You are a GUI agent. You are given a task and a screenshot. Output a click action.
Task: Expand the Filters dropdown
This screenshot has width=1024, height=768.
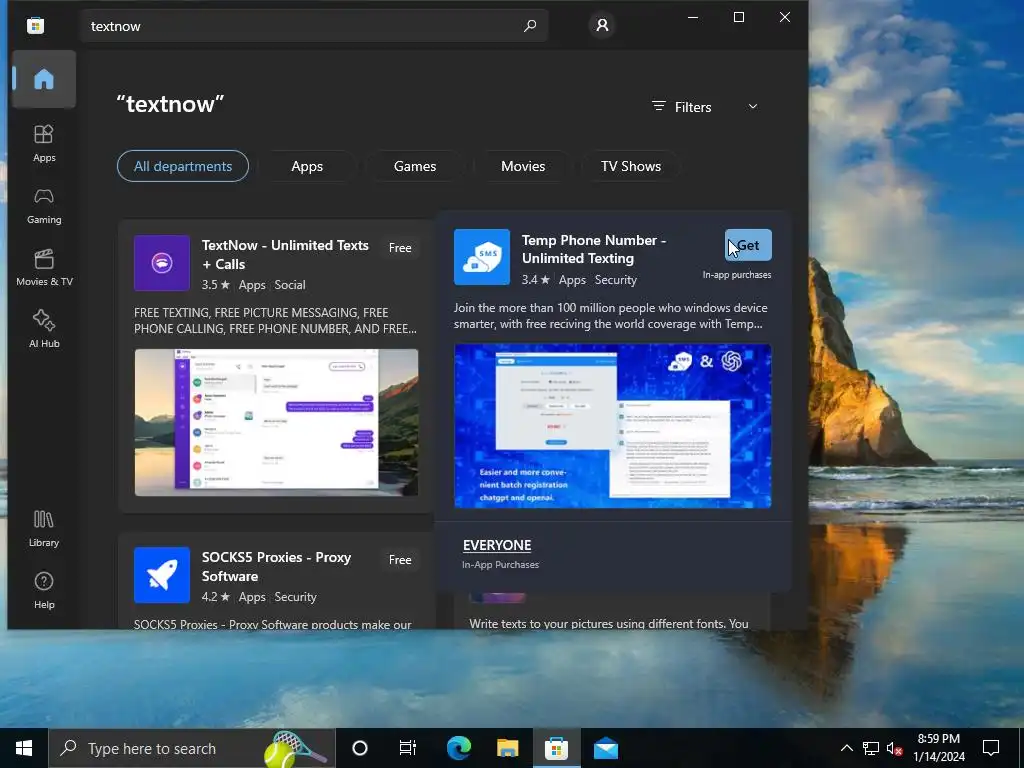tap(705, 106)
